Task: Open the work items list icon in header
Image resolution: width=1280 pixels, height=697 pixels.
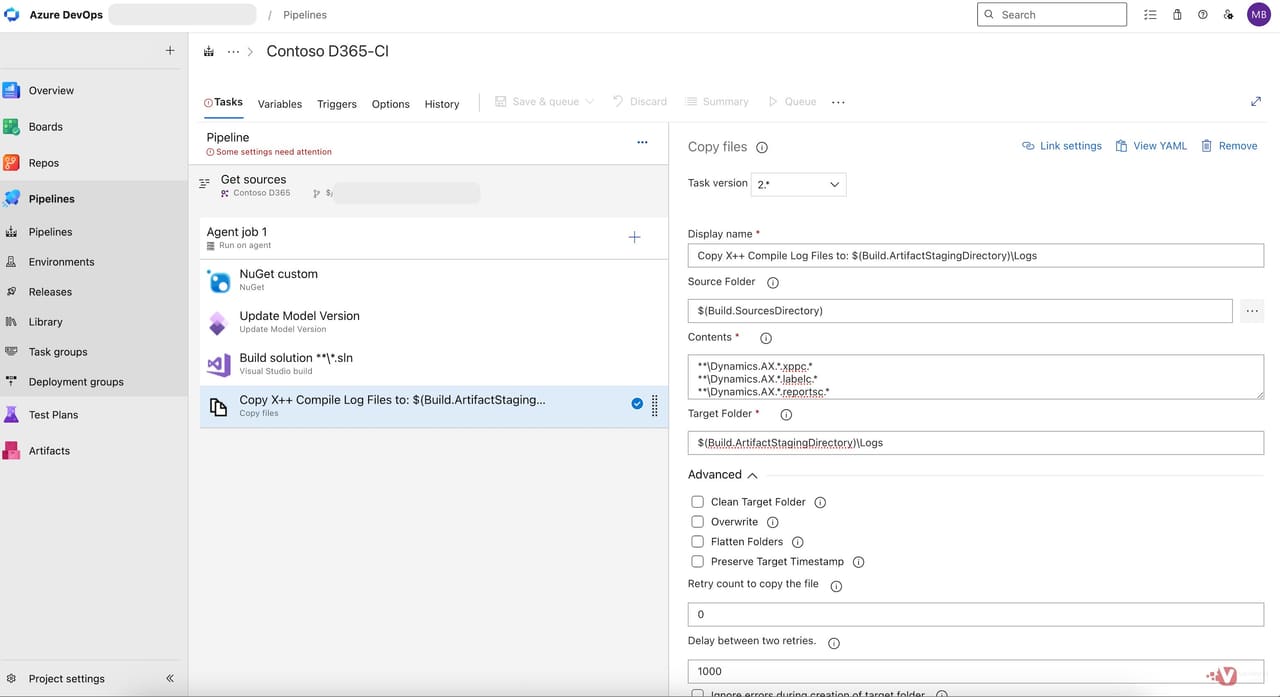Action: tap(1150, 15)
